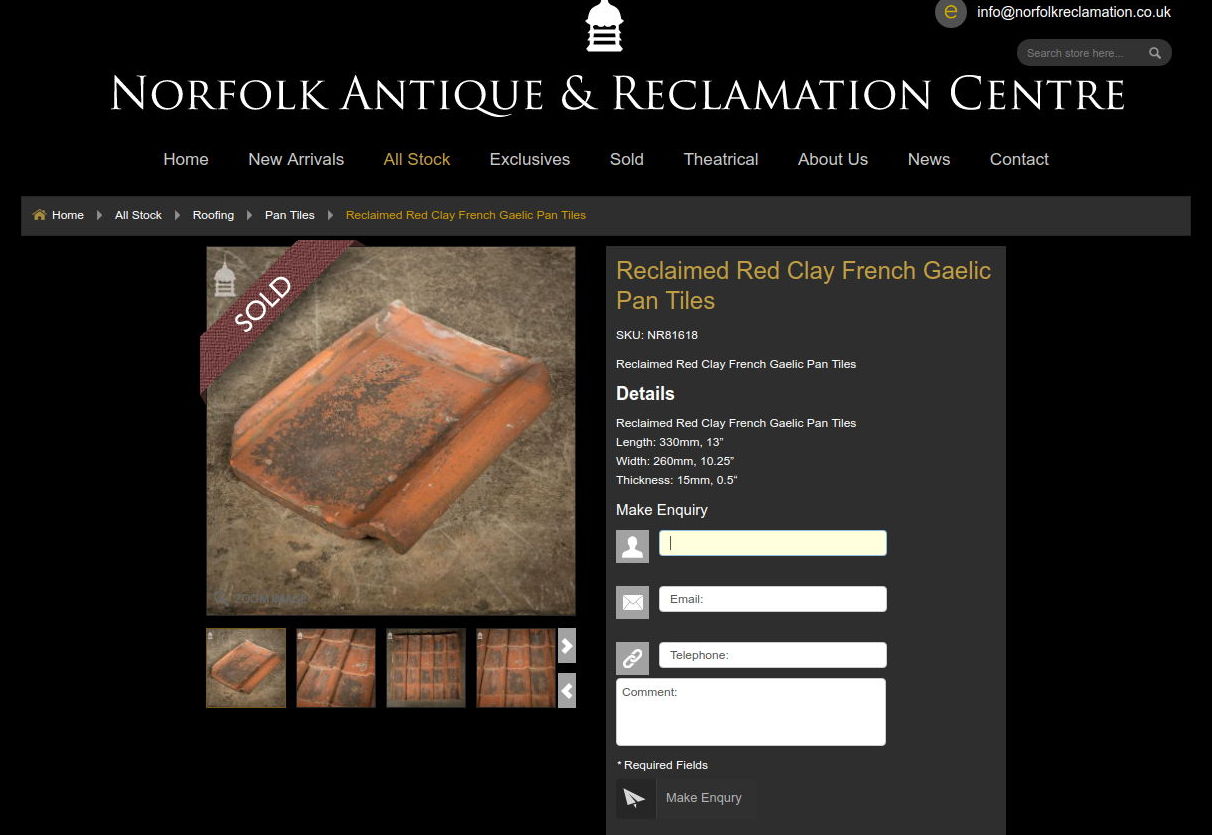This screenshot has width=1212, height=835.
Task: Click into the Email input field
Action: pos(773,599)
